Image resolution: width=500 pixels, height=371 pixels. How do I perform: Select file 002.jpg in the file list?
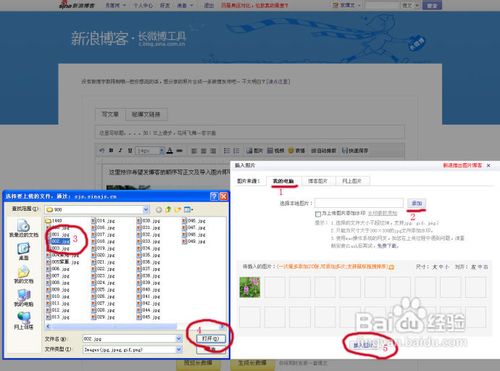58,241
